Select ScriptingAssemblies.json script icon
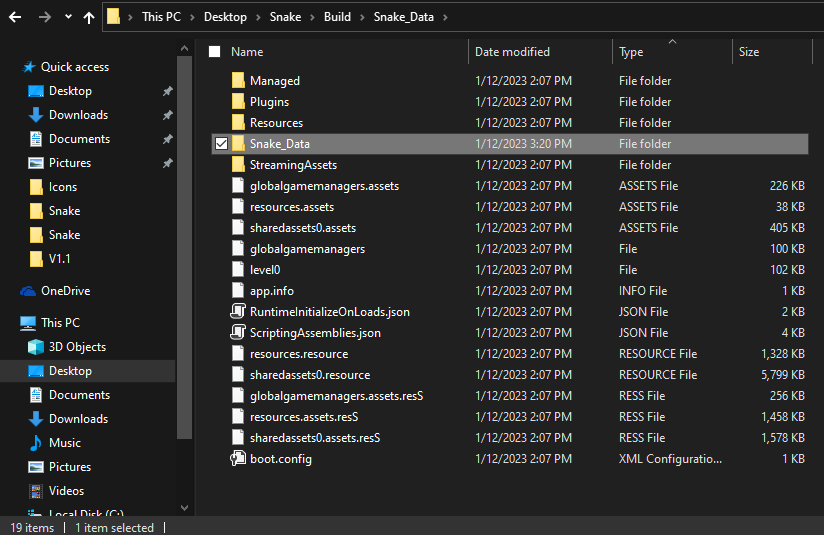 point(238,332)
